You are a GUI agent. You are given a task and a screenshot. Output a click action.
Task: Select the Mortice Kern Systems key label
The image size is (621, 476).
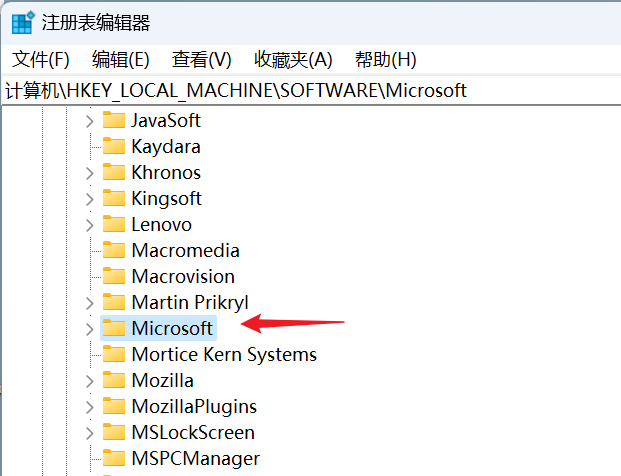(224, 355)
